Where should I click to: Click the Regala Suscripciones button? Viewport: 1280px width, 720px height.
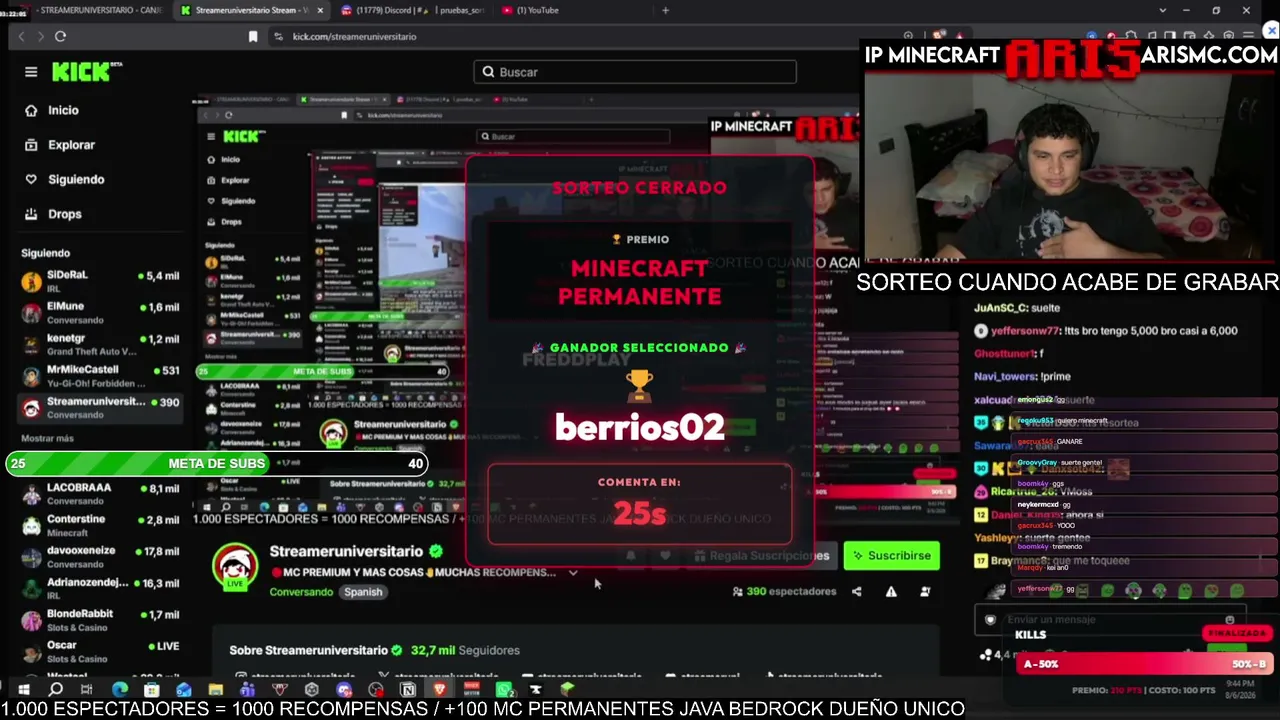point(760,556)
